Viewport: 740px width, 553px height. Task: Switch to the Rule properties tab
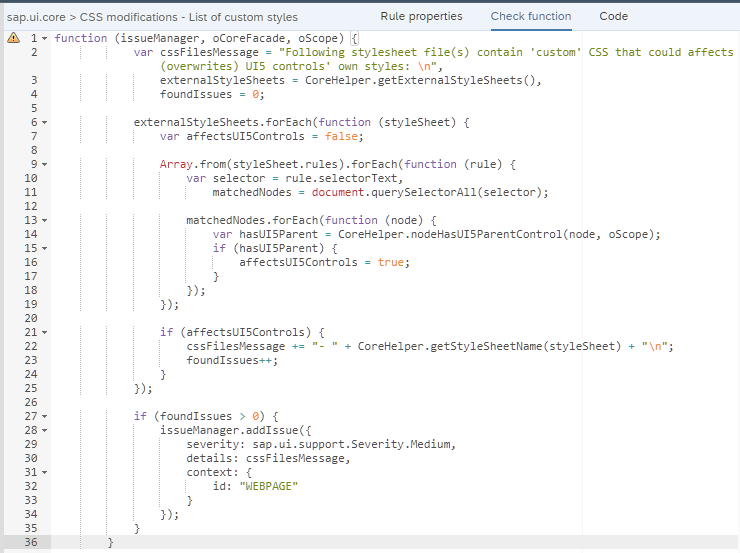click(x=421, y=16)
